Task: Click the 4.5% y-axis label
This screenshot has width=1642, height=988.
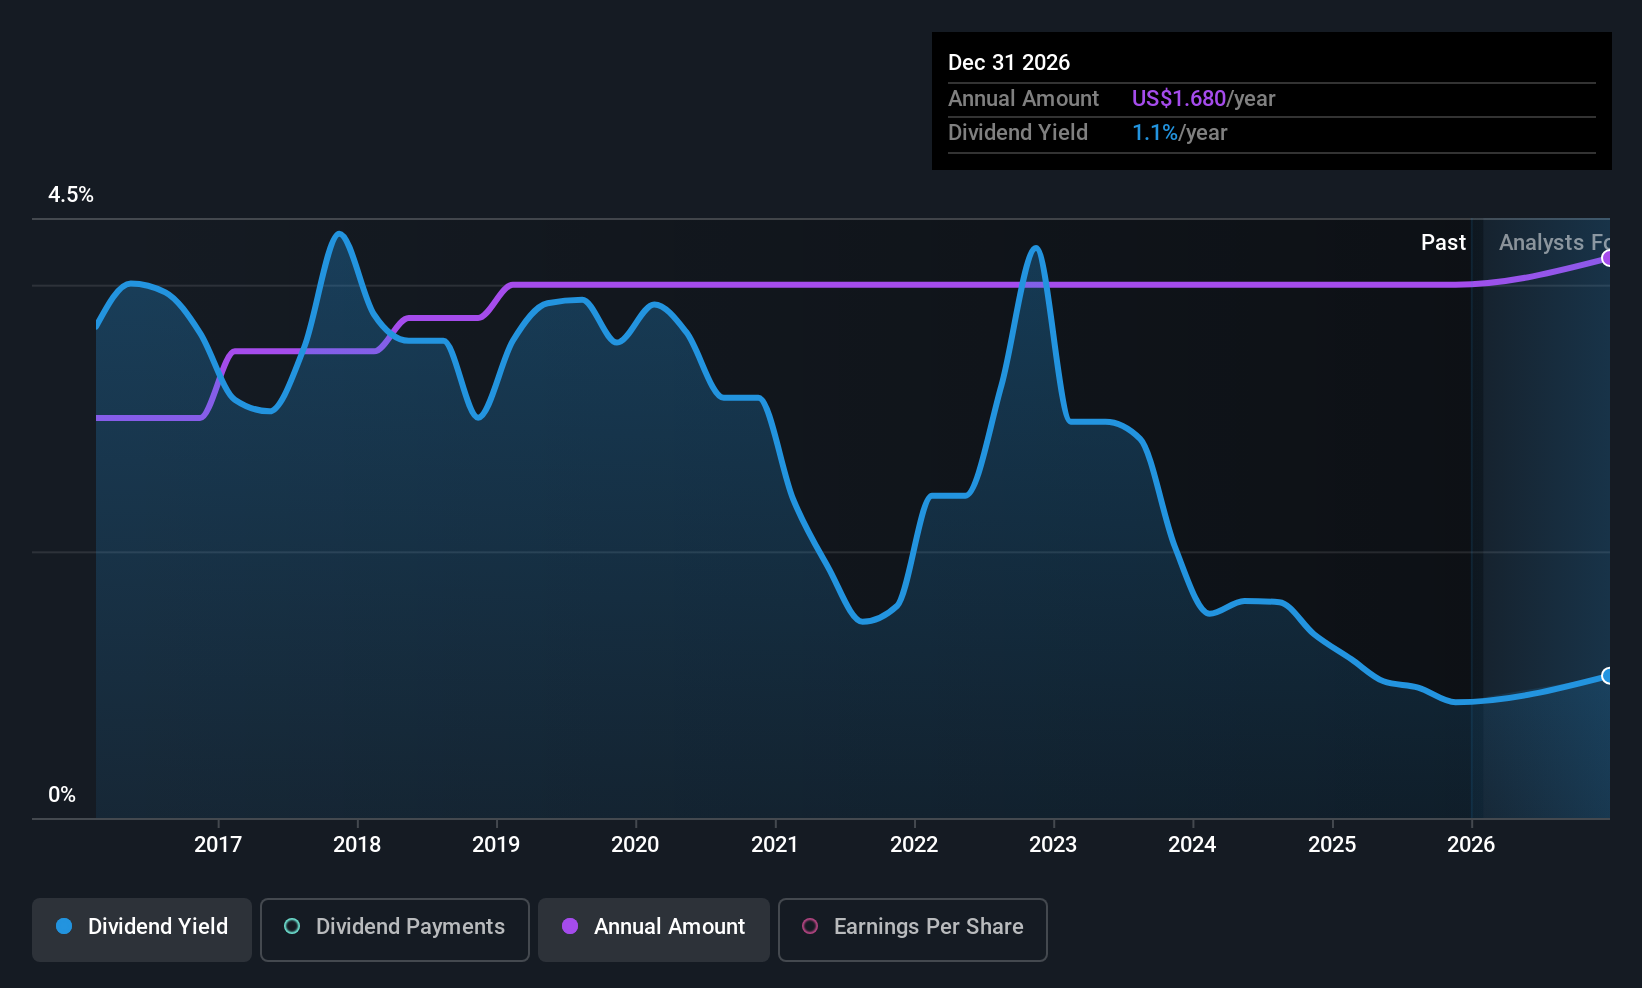Action: tap(71, 195)
